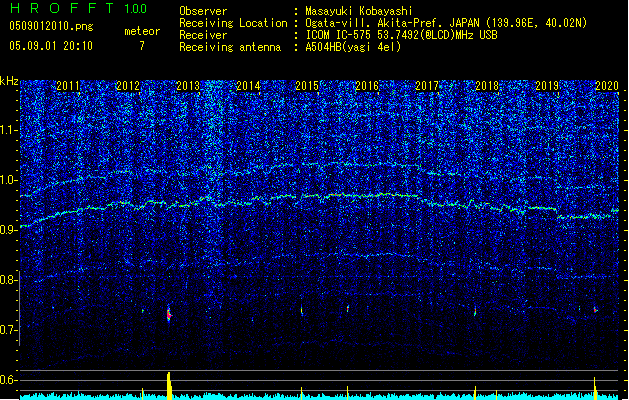Click the 1.0 kHz frequency label
Viewport: 629px width, 400px height.
[x=9, y=180]
